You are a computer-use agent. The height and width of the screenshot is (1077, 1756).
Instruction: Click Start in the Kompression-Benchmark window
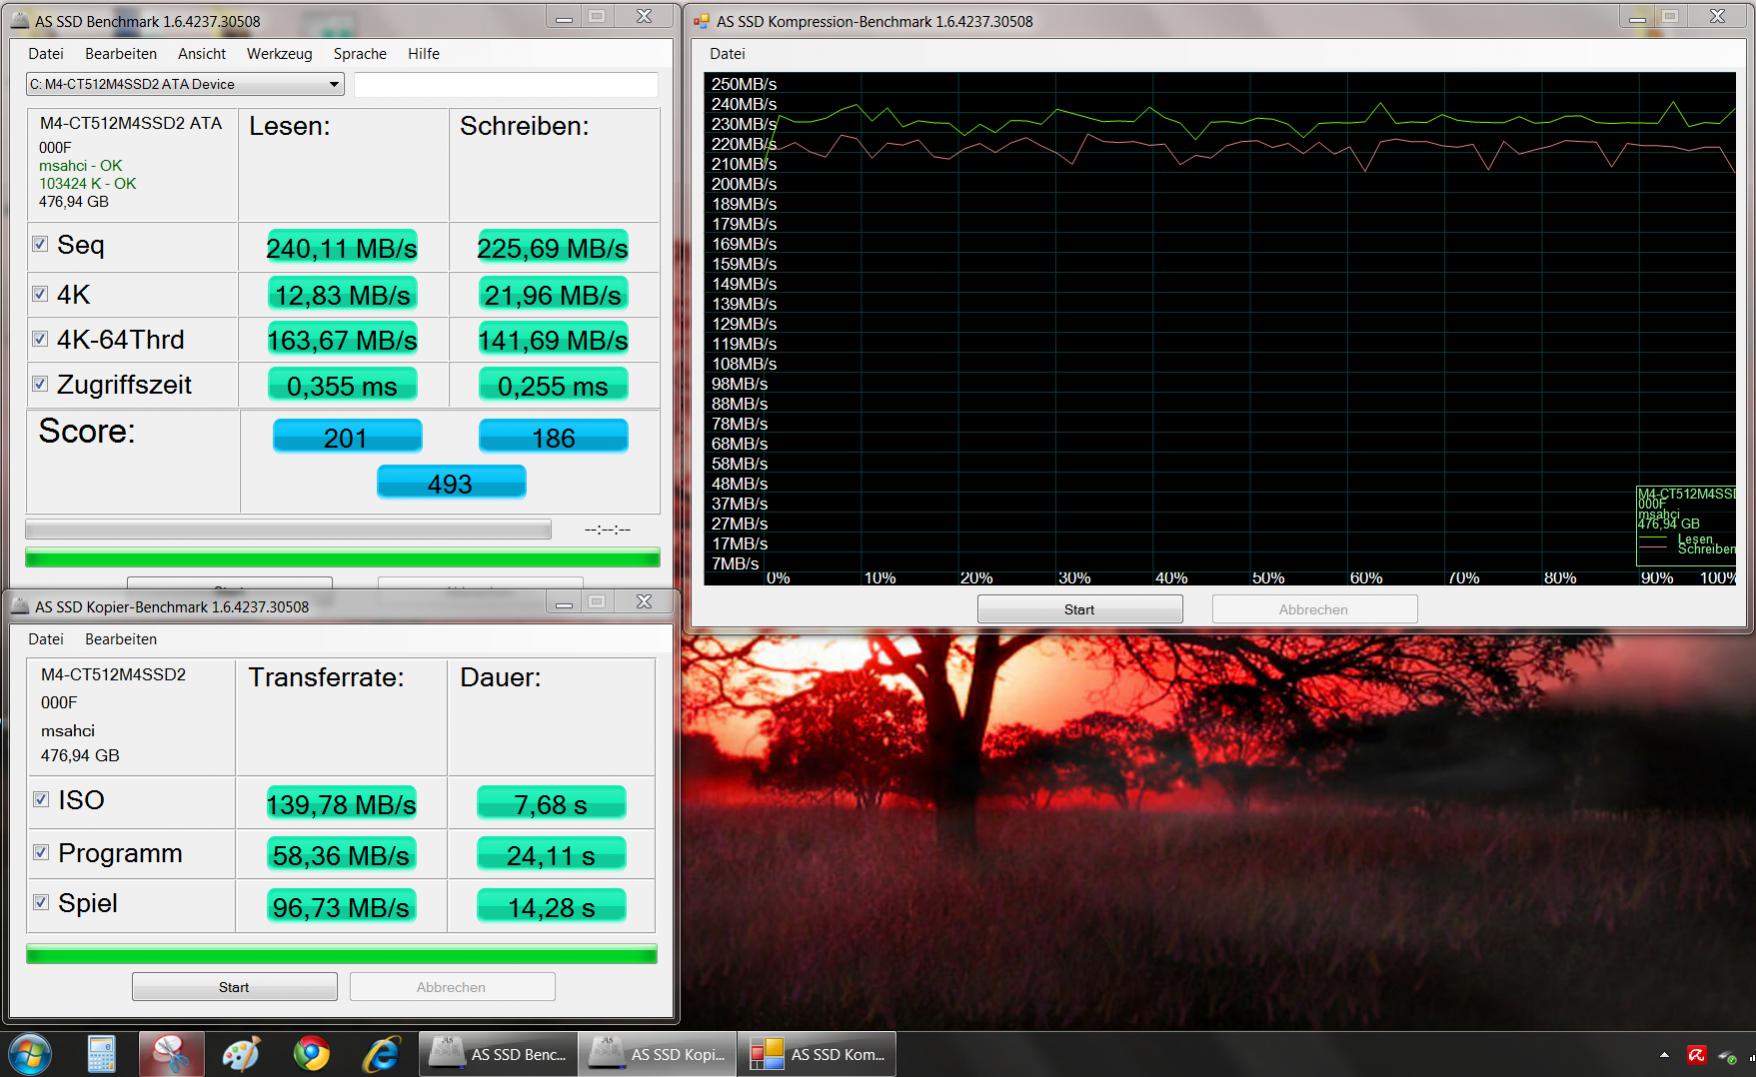[x=1080, y=609]
